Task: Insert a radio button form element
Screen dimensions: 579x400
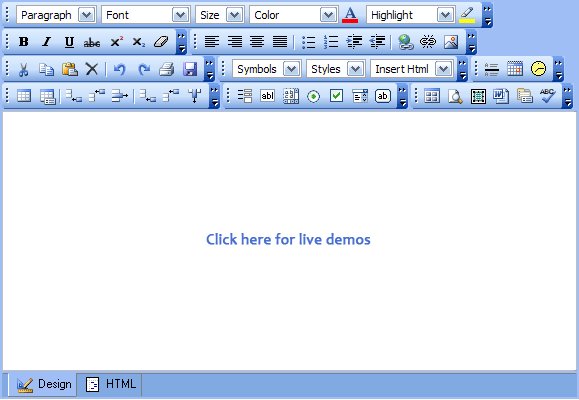Action: pos(314,96)
